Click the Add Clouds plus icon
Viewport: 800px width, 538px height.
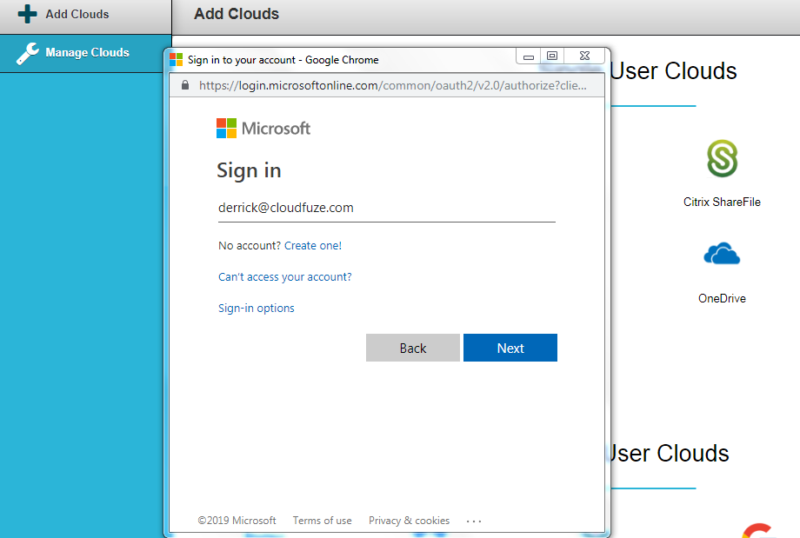[27, 14]
